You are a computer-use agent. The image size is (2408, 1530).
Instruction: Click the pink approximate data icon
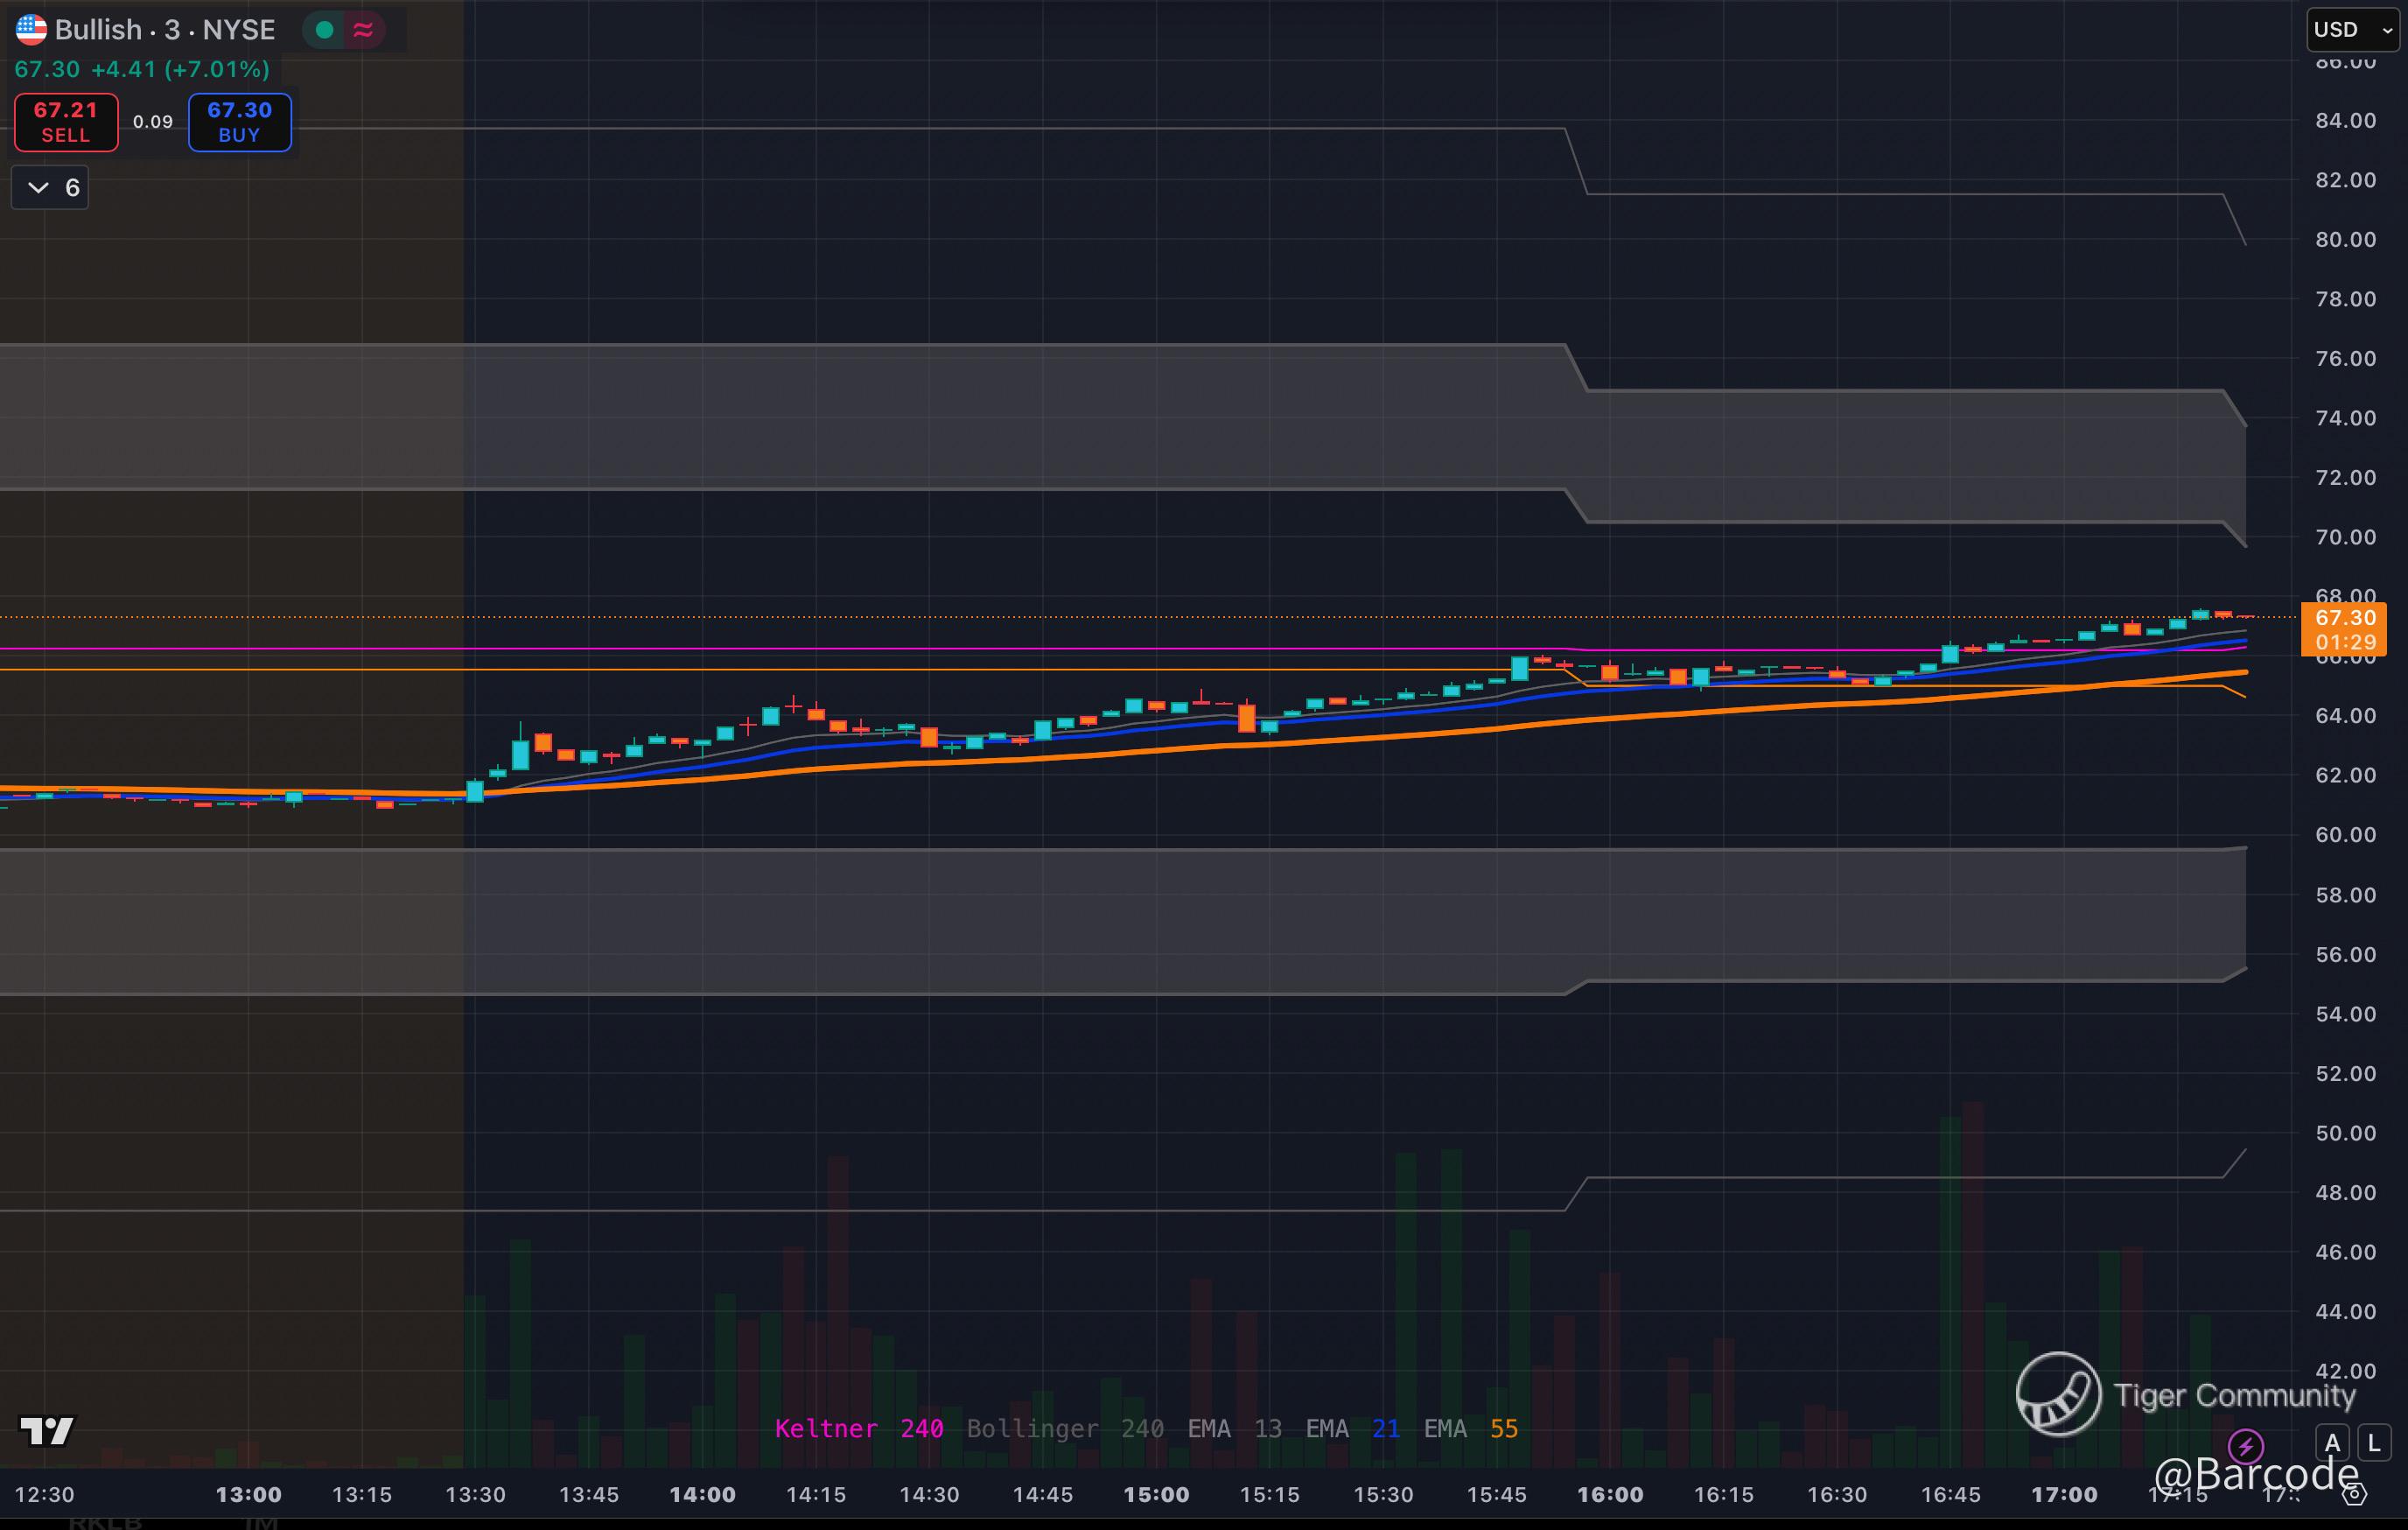point(363,30)
